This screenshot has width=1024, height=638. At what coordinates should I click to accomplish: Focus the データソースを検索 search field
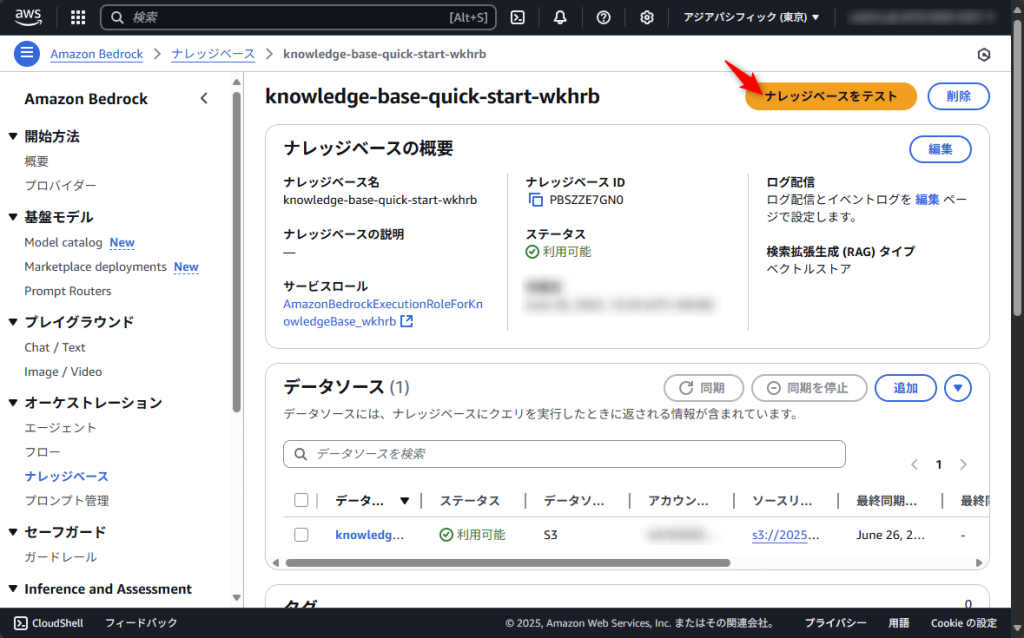[564, 454]
